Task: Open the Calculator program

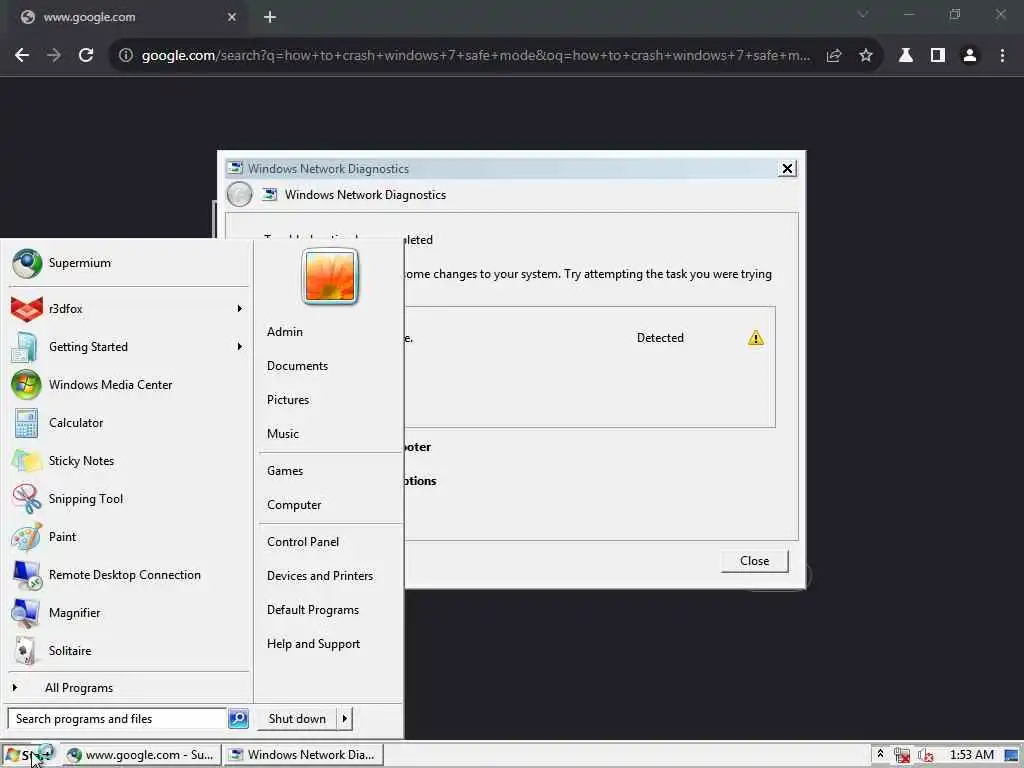Action: click(128, 423)
